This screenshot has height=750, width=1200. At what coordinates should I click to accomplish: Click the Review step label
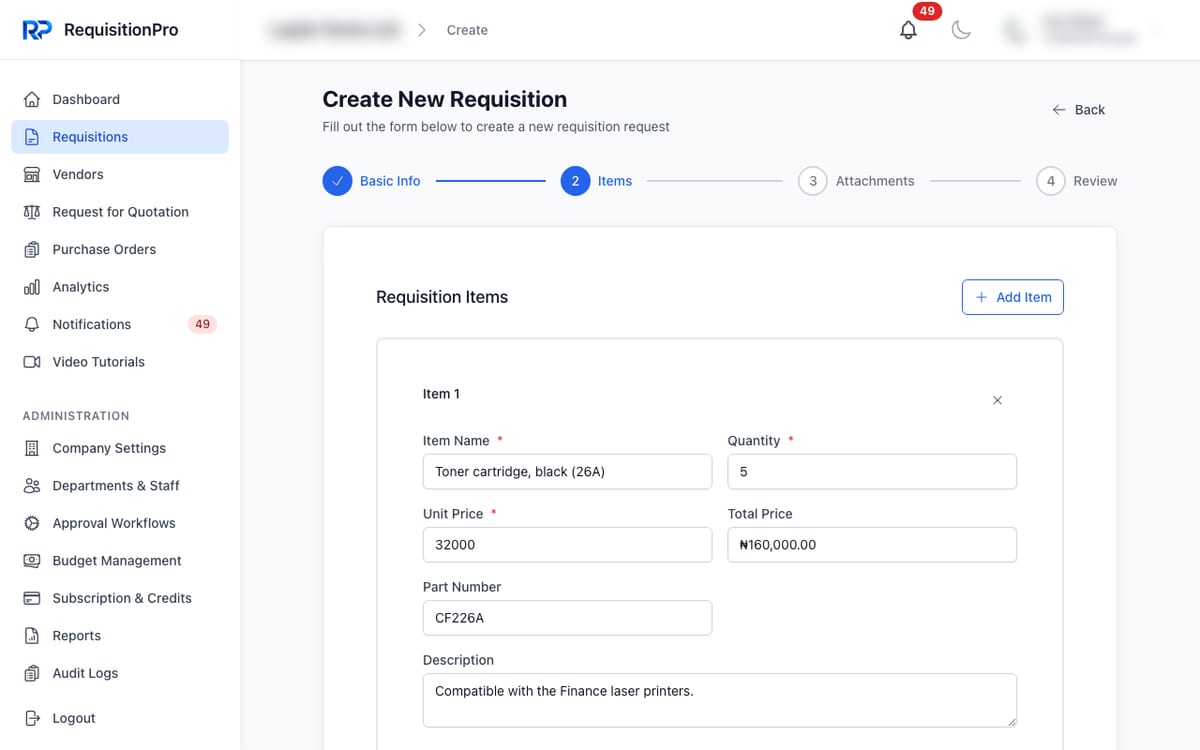tap(1095, 181)
